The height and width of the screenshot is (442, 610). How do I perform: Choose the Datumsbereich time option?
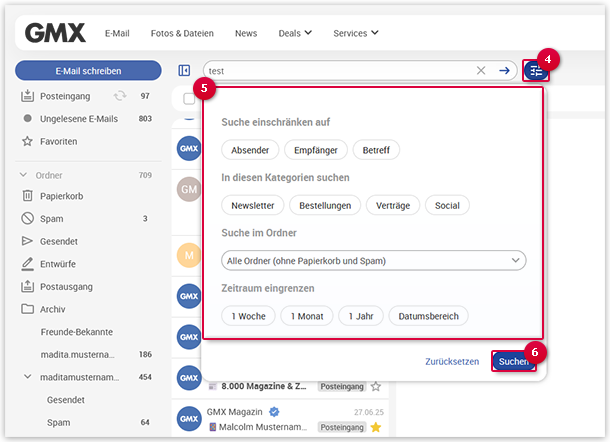coord(429,316)
